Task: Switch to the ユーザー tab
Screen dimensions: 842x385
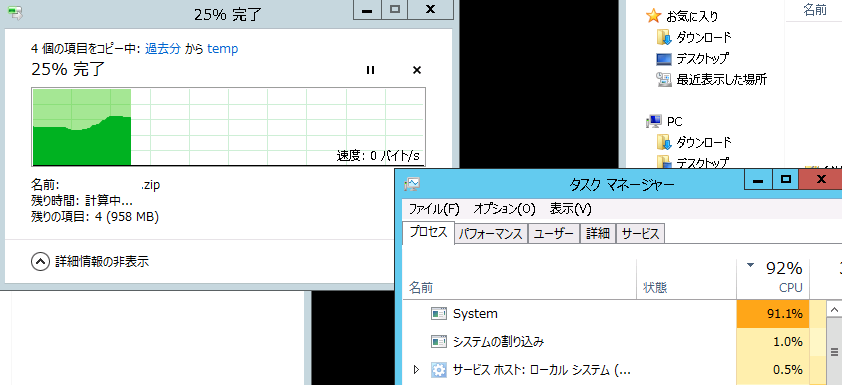Action: coord(554,234)
